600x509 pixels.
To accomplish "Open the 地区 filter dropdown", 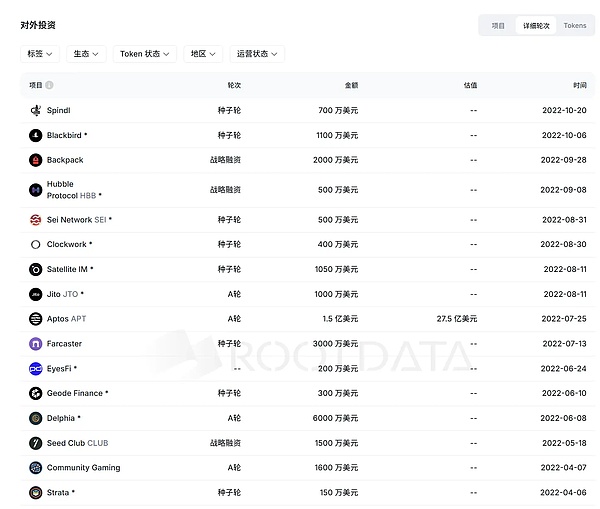I will [x=203, y=54].
